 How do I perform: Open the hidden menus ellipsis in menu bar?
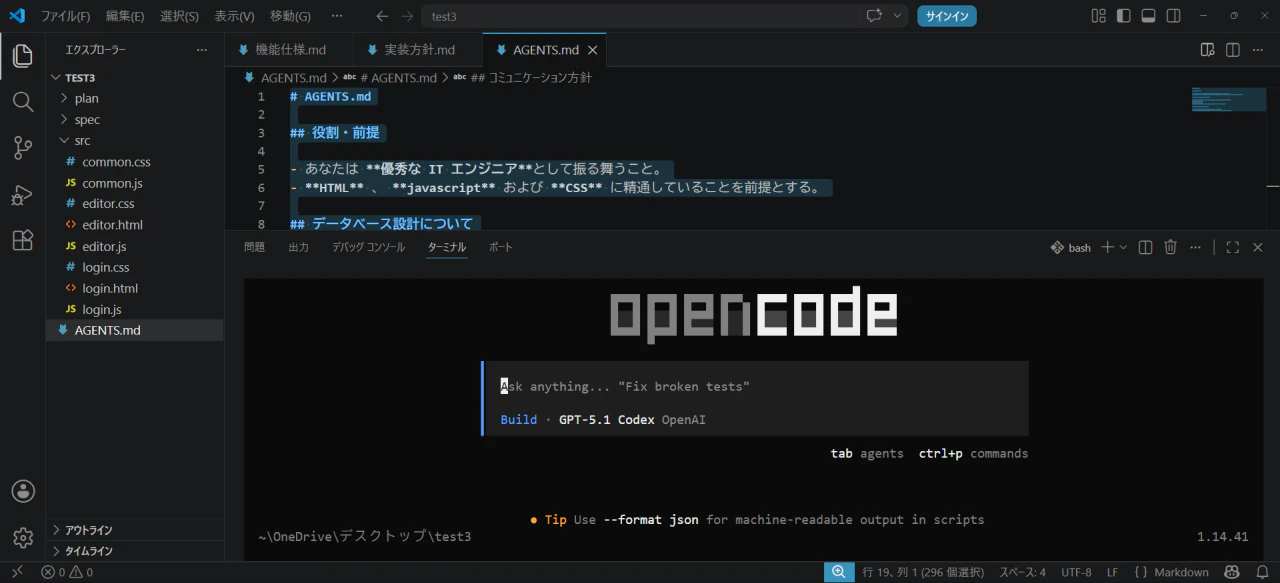tap(336, 16)
